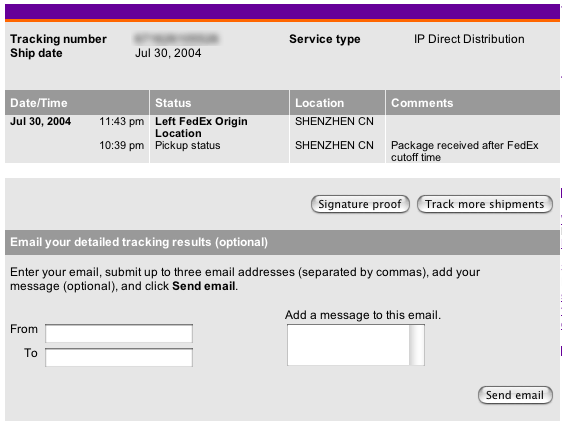Click 'Email your detailed tracking results' heading
The width and height of the screenshot is (562, 424).
click(139, 242)
